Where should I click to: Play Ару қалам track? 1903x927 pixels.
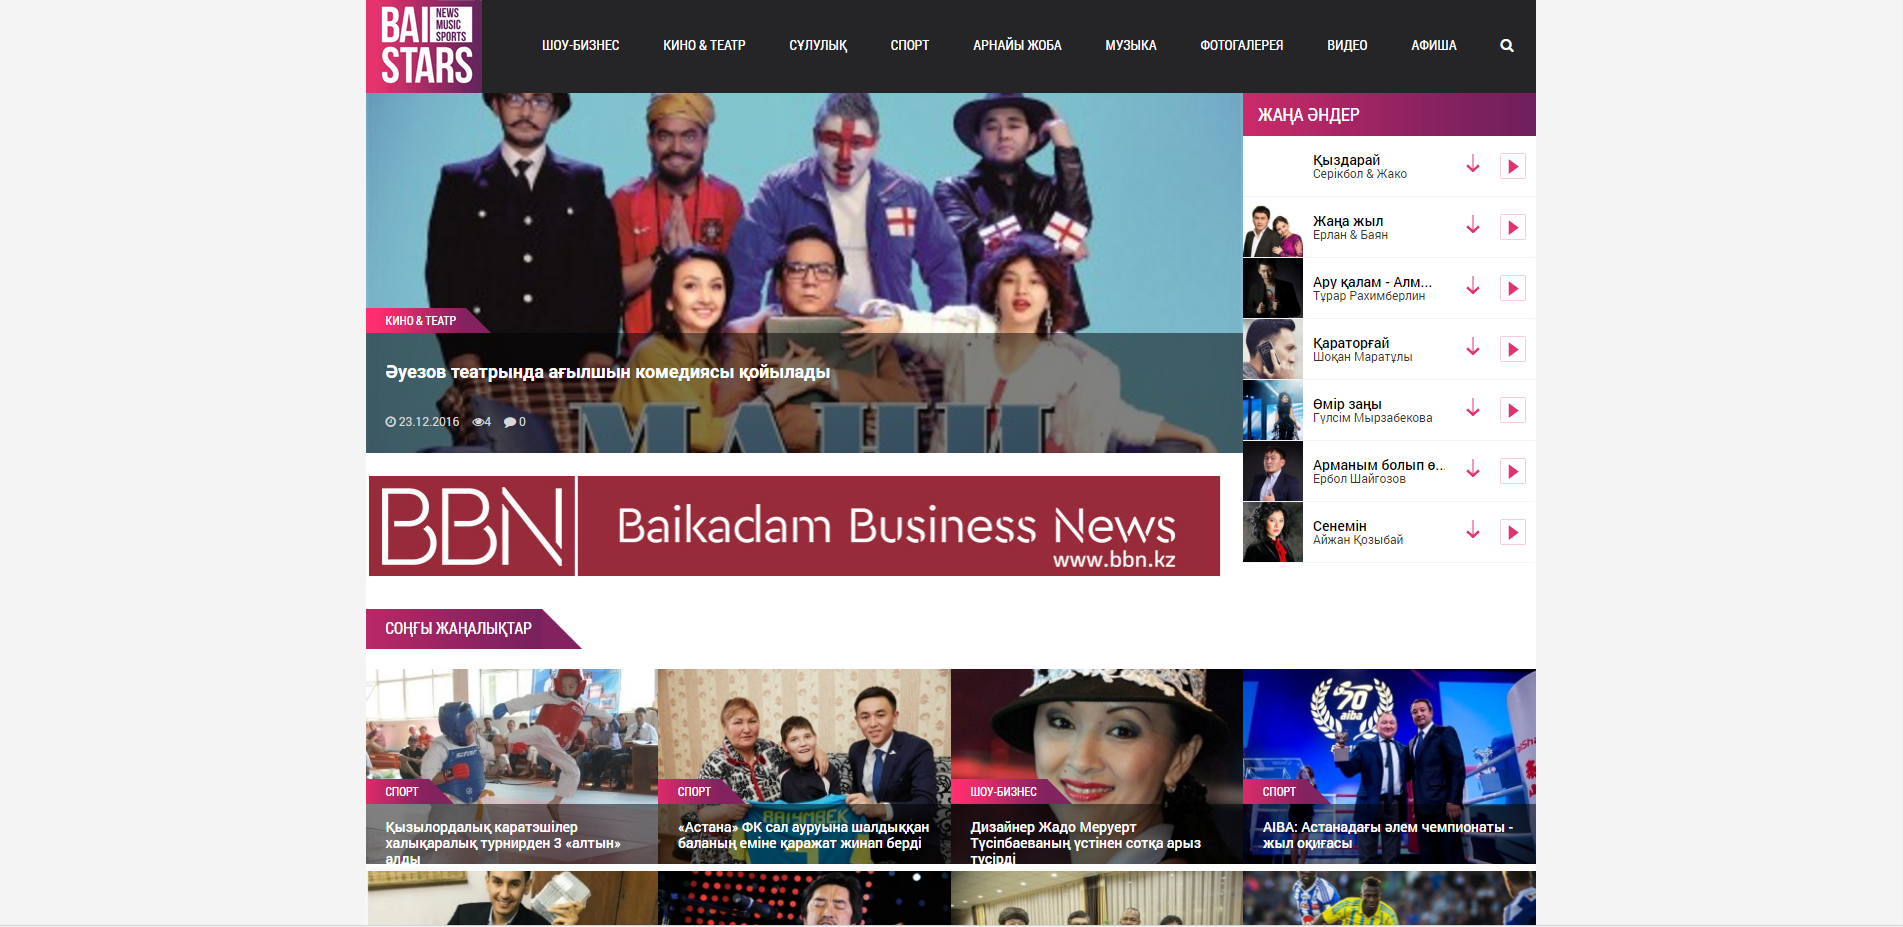tap(1512, 289)
